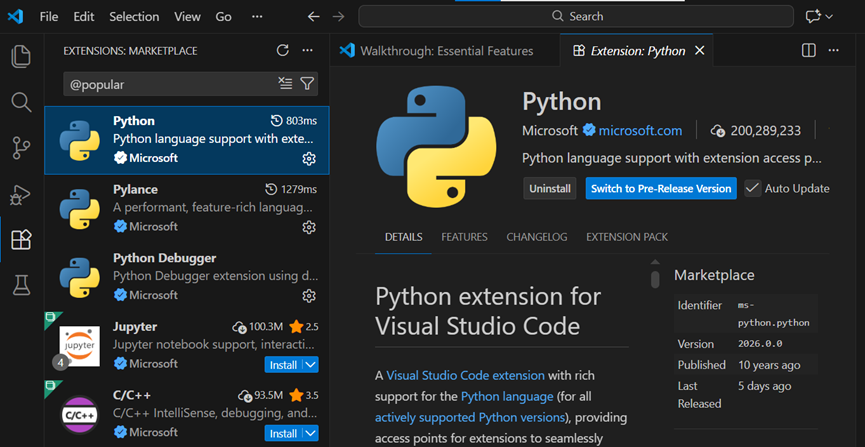Open the Search view in activity bar
The height and width of the screenshot is (447, 865).
point(21,102)
